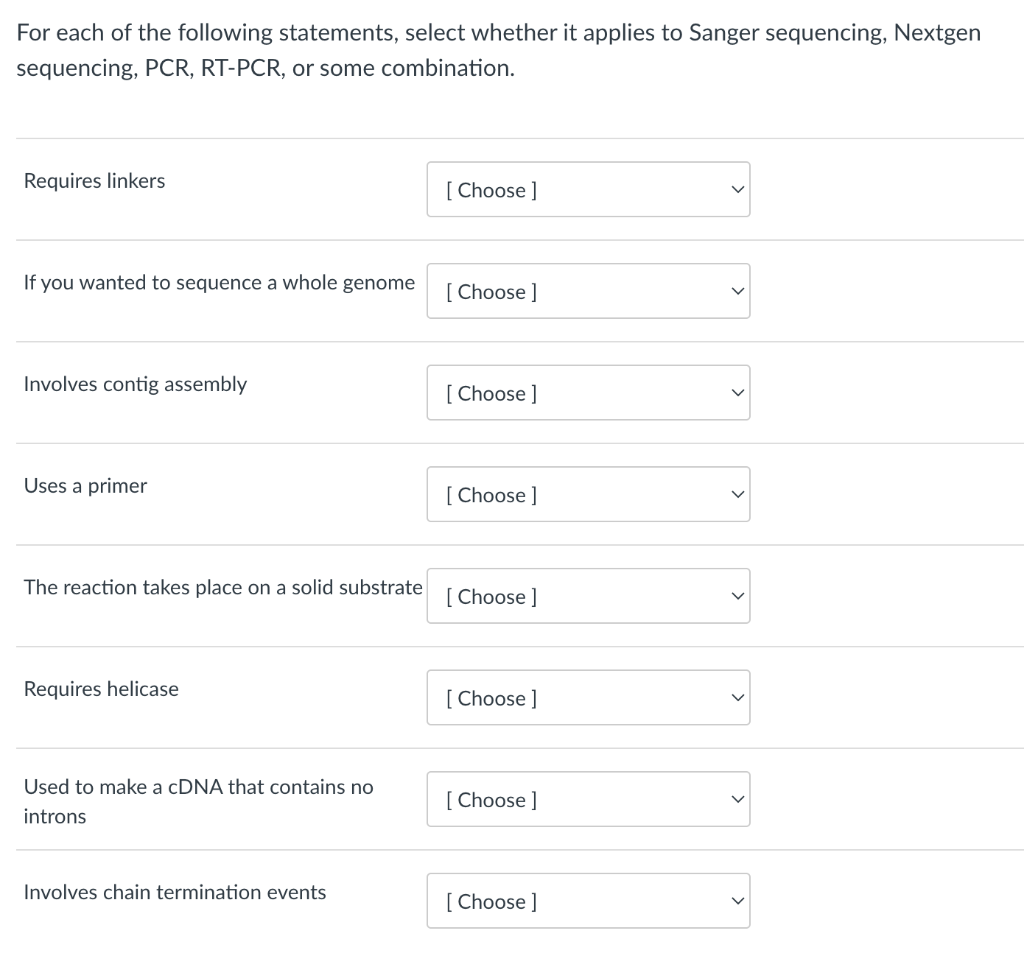
Task: Open the whole genome sequencing dropdown
Action: pos(587,292)
